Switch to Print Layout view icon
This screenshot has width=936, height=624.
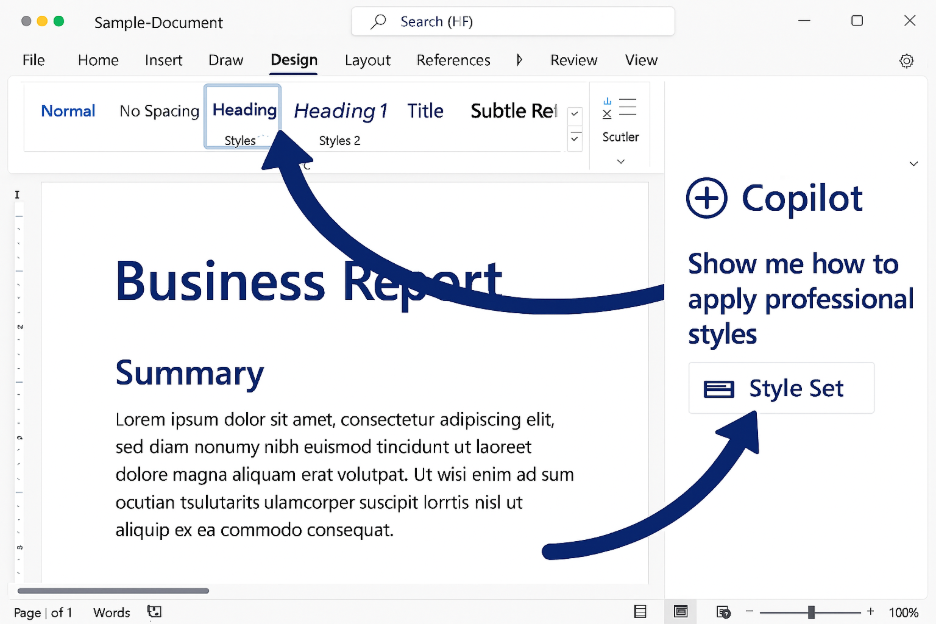coord(681,611)
